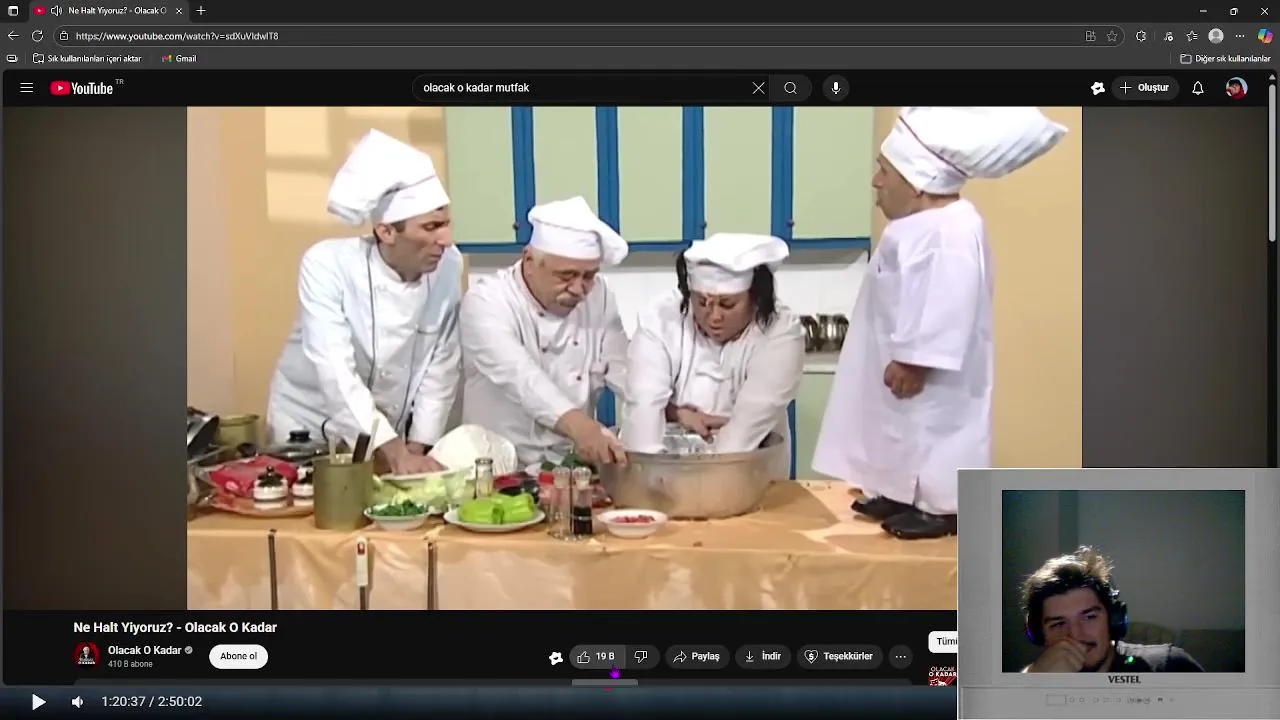Click the Oluştur create button
This screenshot has height=720, width=1280.
(x=1144, y=88)
